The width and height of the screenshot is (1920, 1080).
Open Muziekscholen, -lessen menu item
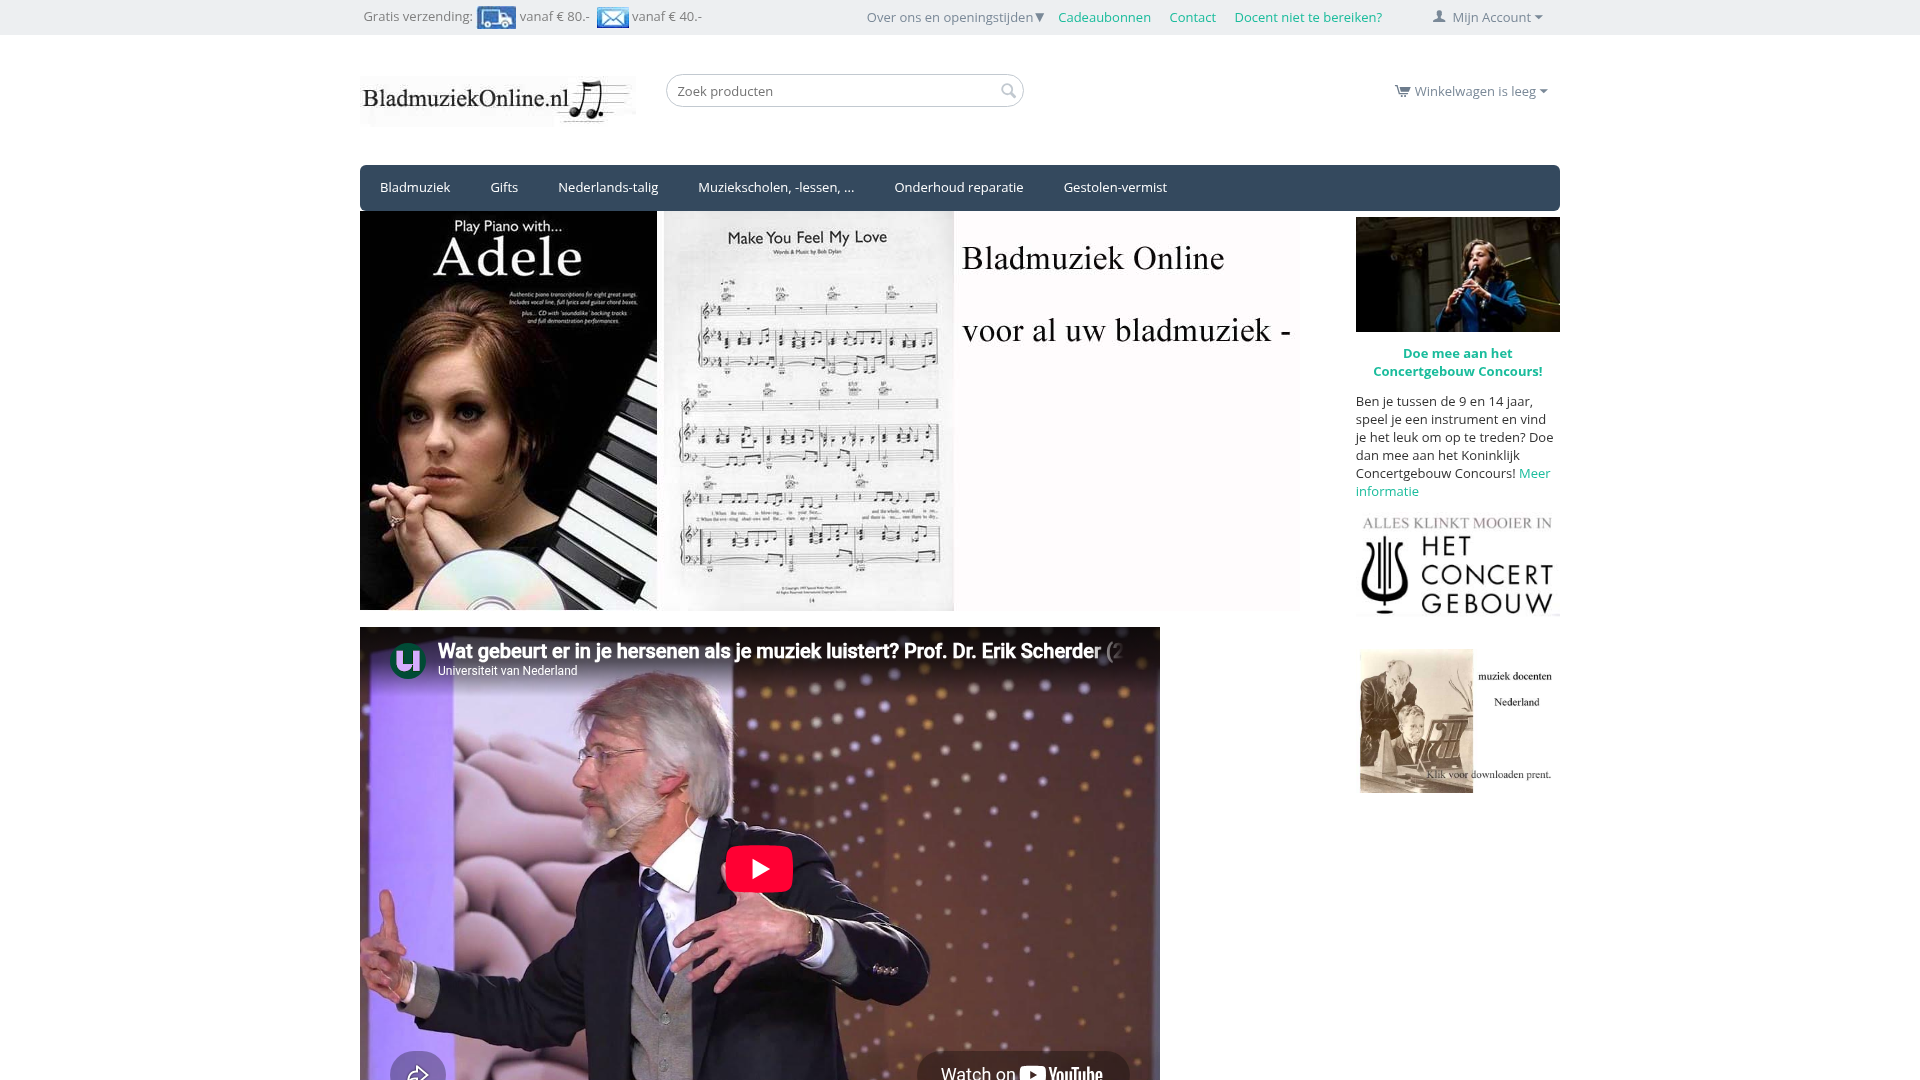776,187
